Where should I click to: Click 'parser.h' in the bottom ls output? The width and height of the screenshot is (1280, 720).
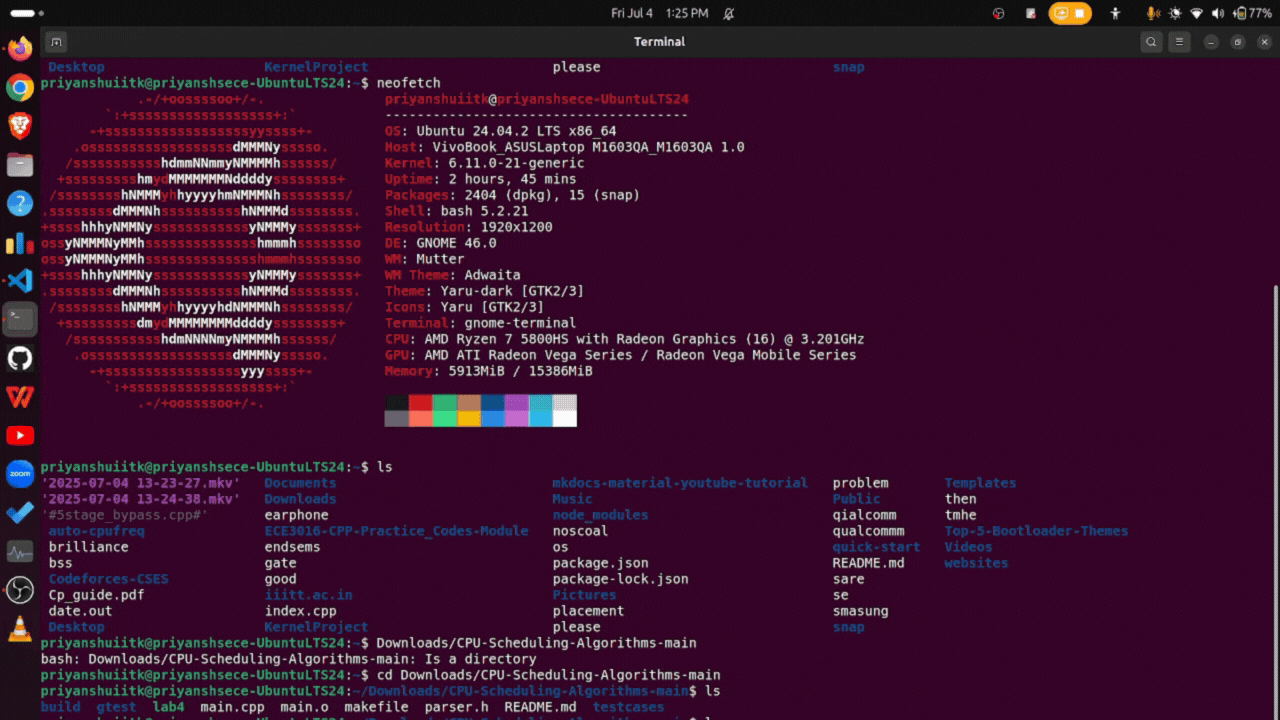456,707
